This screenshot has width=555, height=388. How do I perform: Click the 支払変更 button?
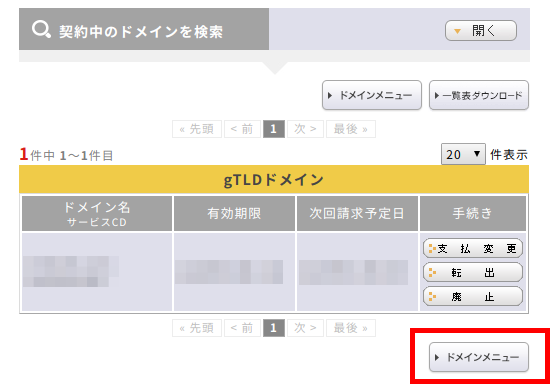(x=473, y=249)
